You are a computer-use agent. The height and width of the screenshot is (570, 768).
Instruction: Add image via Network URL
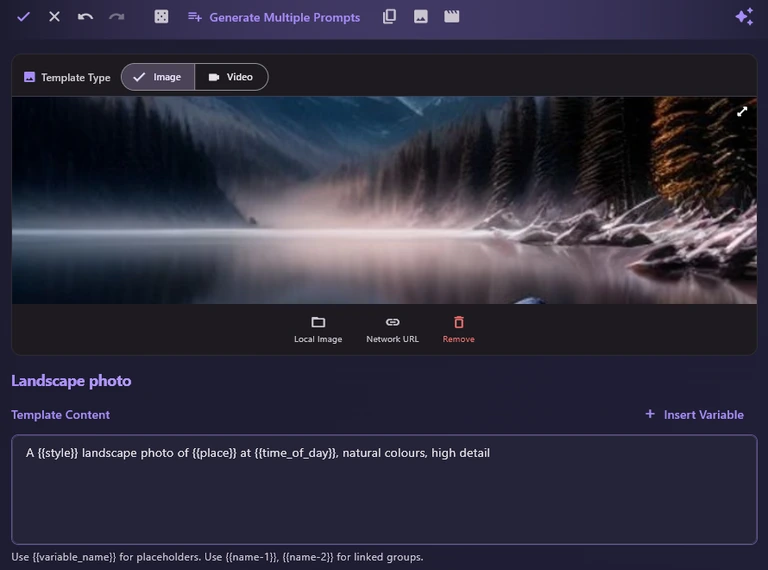pos(392,330)
